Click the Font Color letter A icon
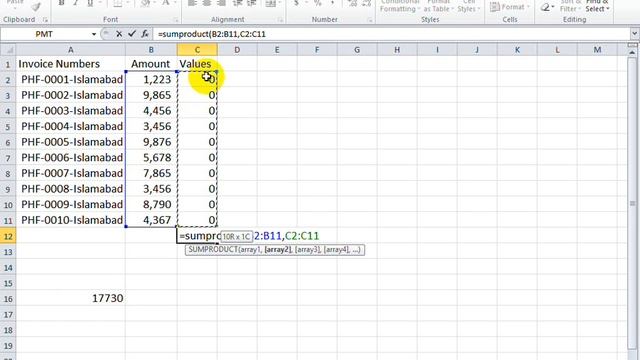 click(x=166, y=3)
